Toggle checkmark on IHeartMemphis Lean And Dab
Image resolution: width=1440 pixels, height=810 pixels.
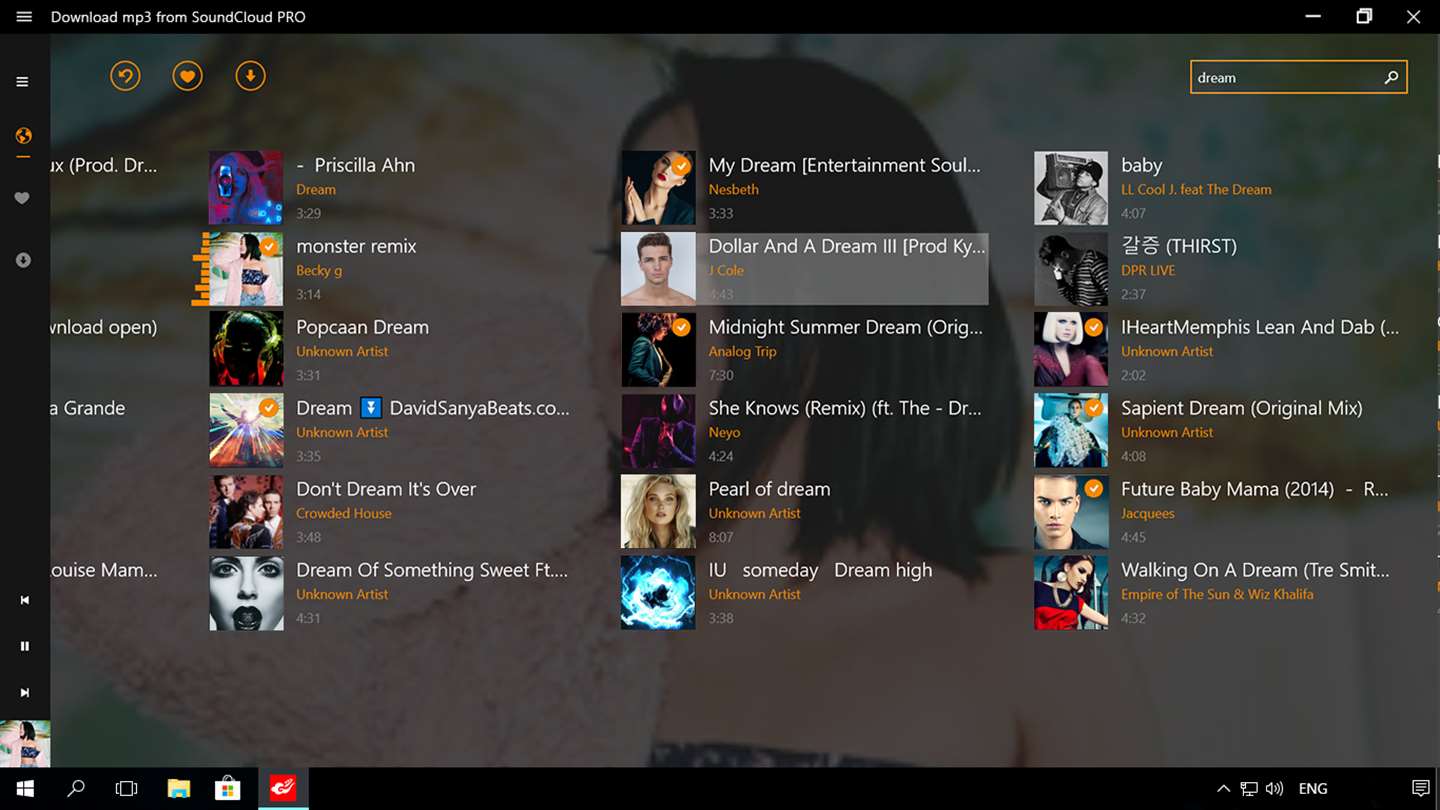pyautogui.click(x=1094, y=327)
